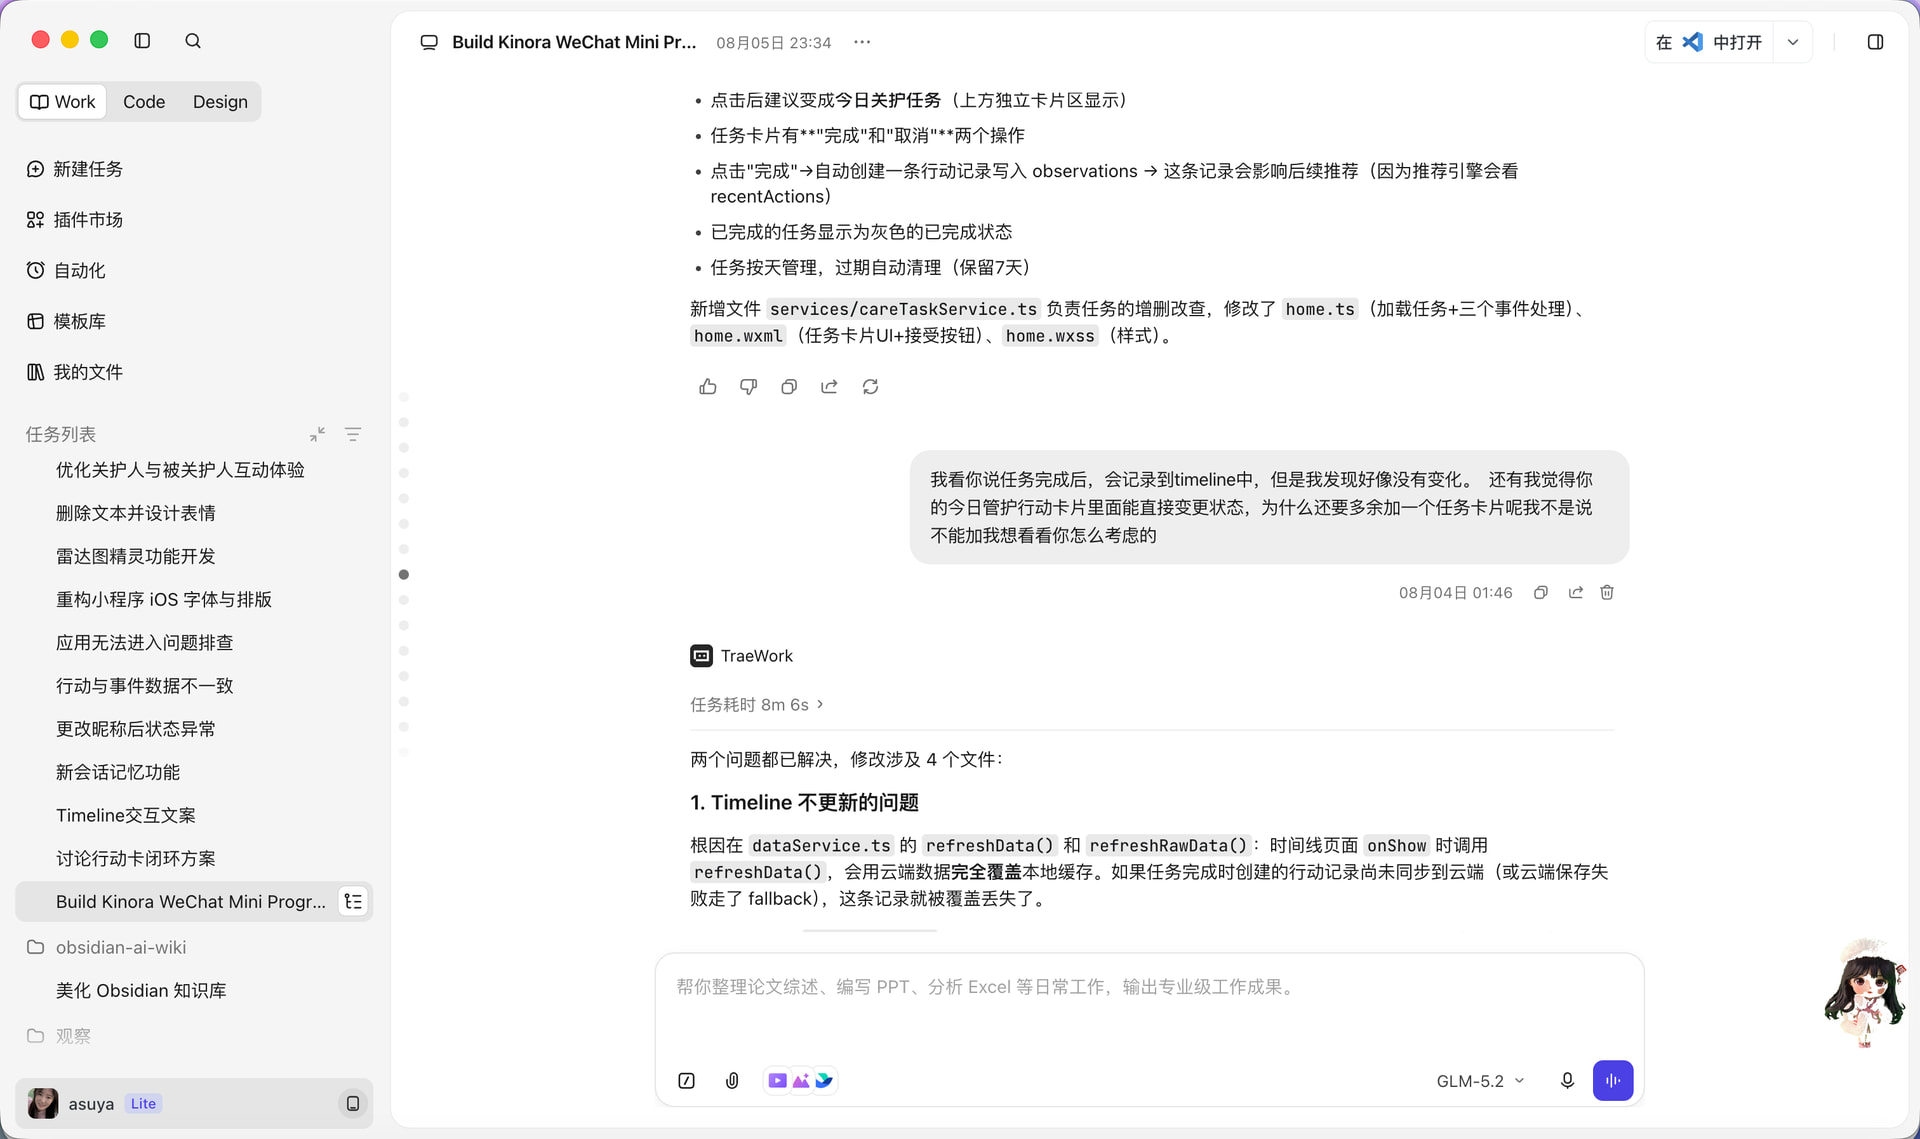Viewport: 1920px width, 1139px height.
Task: Switch to the Design tab
Action: point(220,102)
